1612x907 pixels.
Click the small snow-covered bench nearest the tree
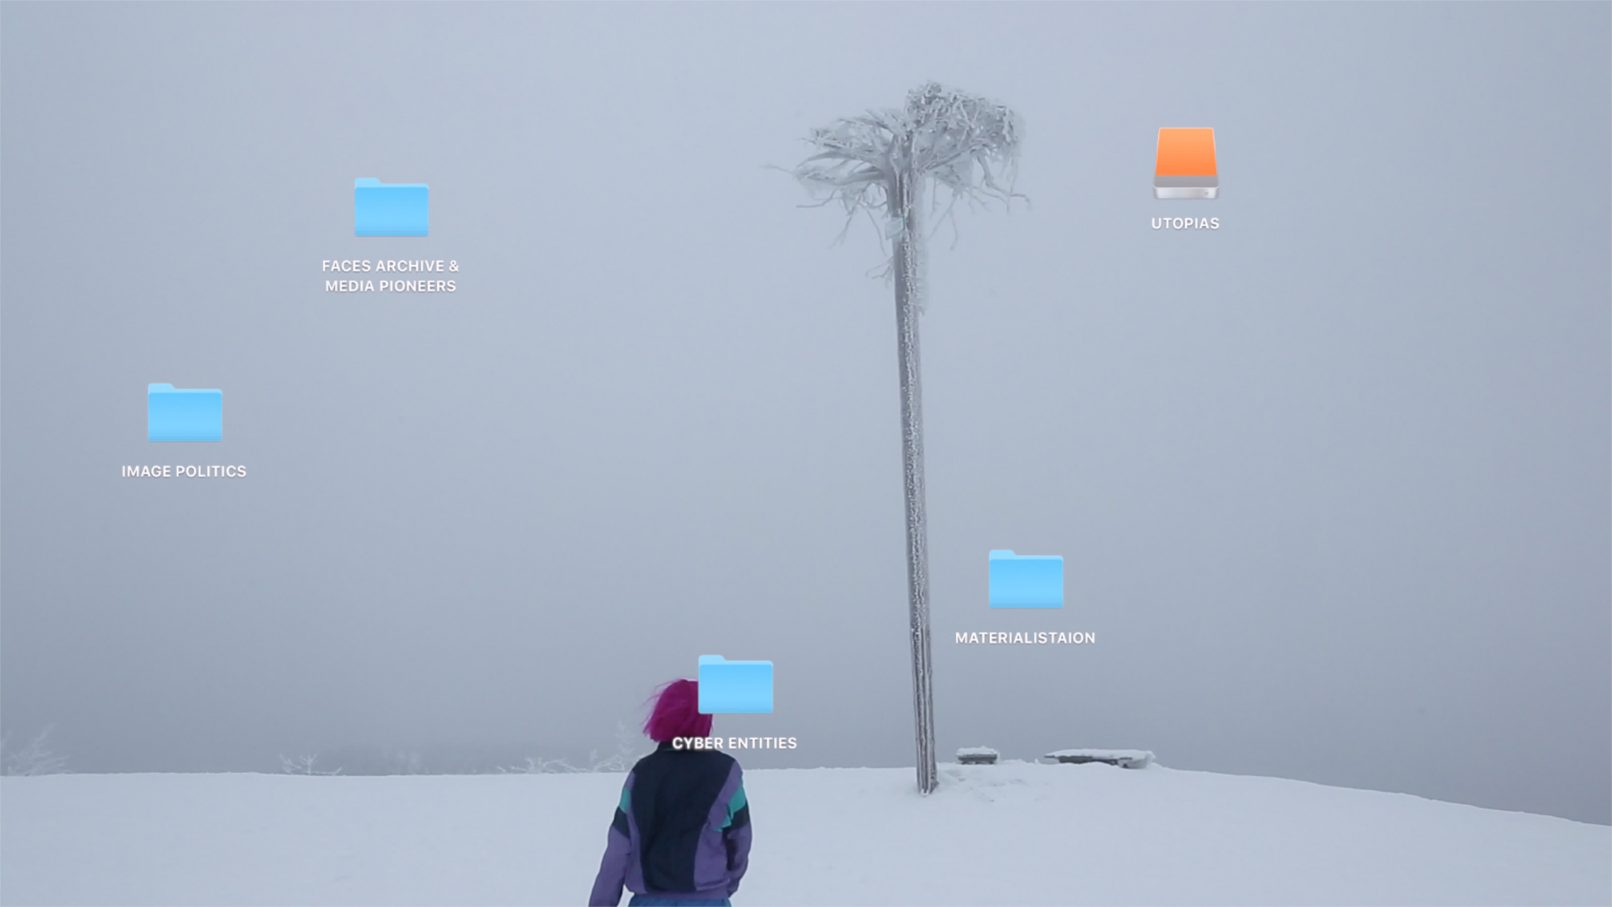(976, 754)
